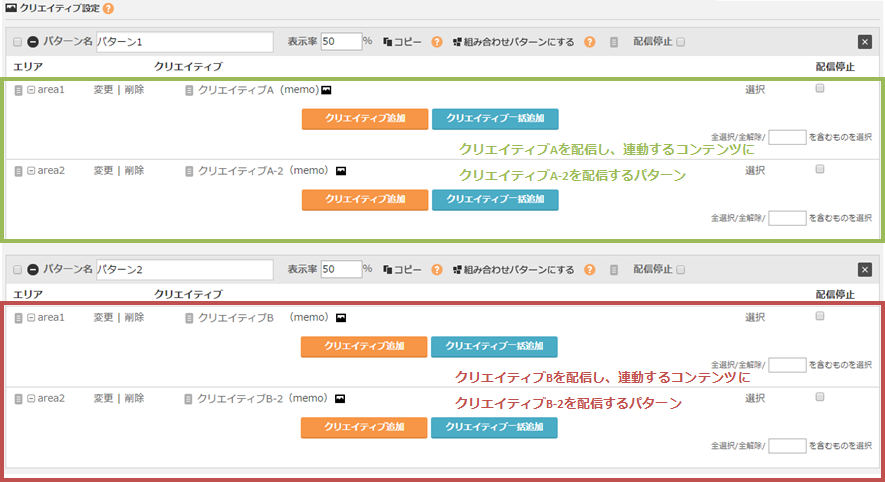Check the 配信停止 box for クリエイティブA-2

820,169
